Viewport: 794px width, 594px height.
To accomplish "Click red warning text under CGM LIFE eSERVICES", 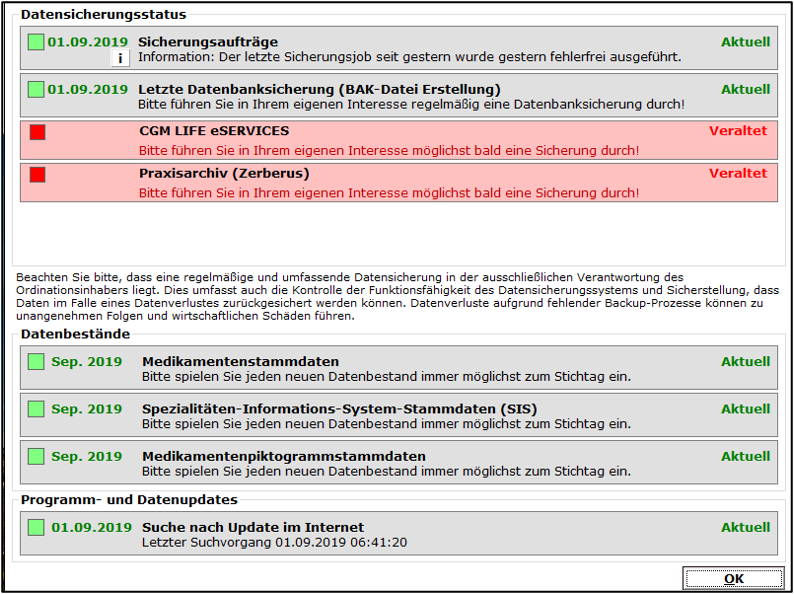I will point(389,151).
